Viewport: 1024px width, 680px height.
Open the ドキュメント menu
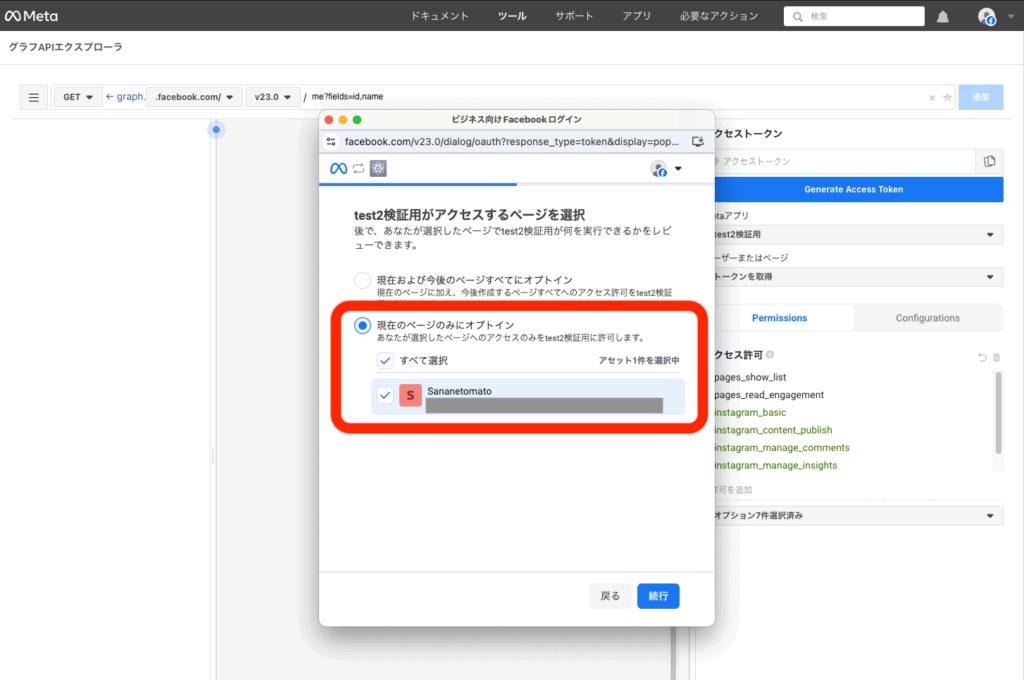click(440, 16)
